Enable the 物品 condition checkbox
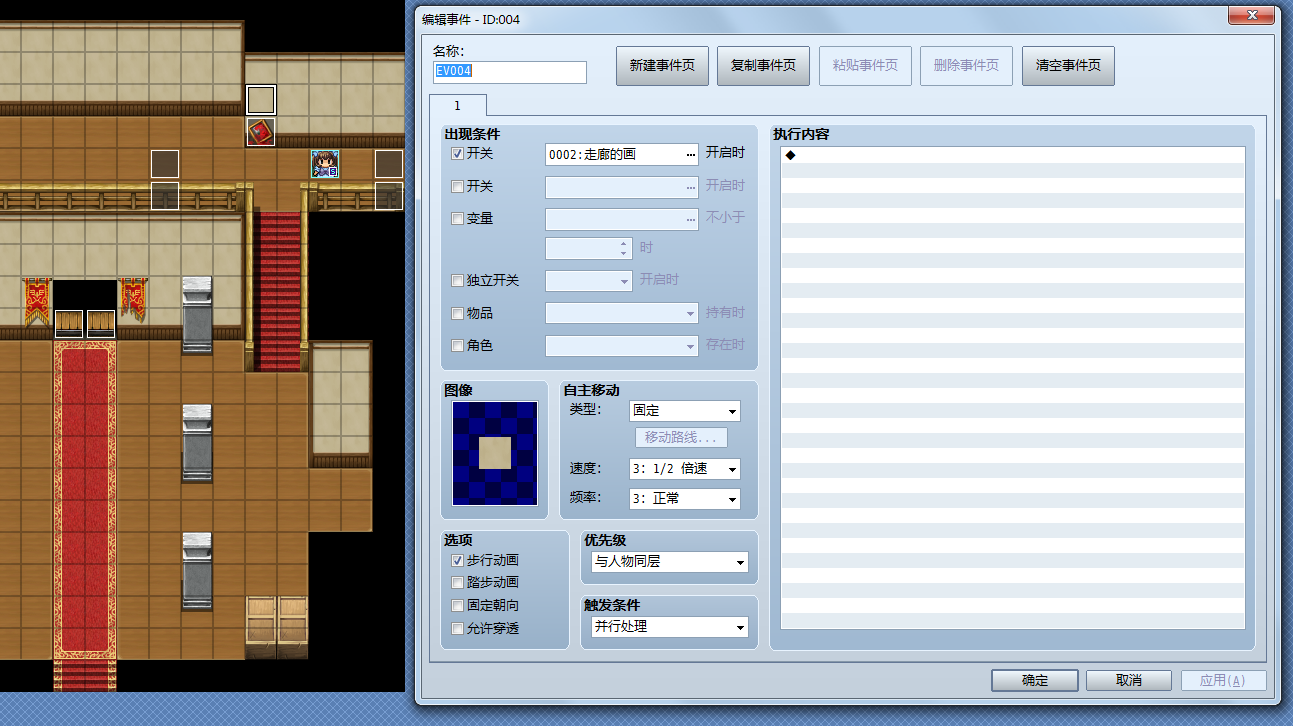 [x=458, y=313]
